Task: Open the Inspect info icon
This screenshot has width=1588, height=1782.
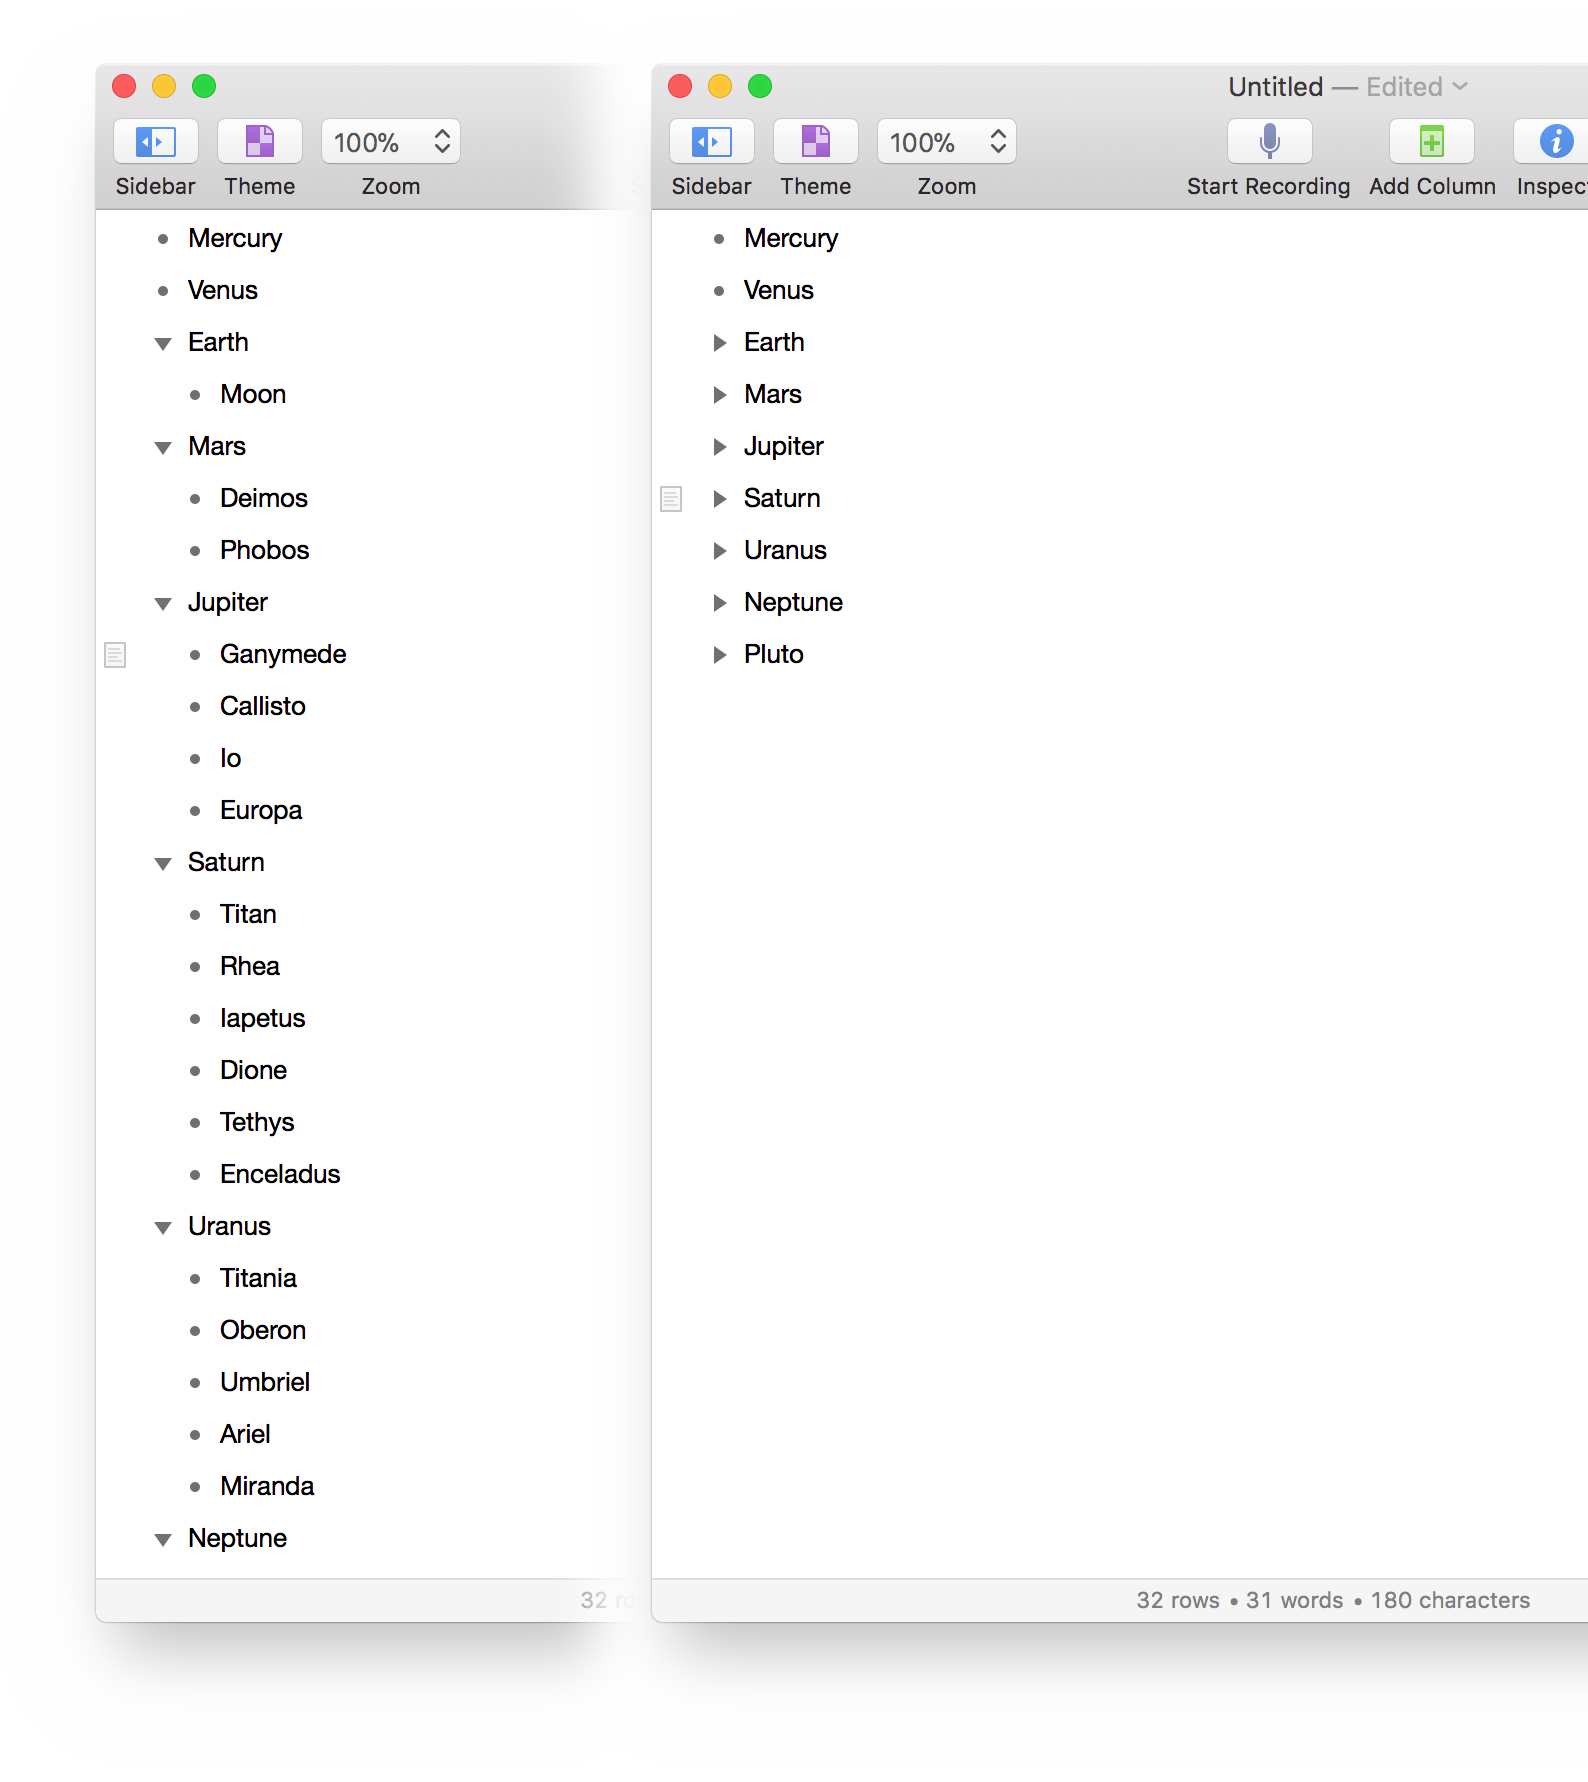Action: pyautogui.click(x=1555, y=142)
